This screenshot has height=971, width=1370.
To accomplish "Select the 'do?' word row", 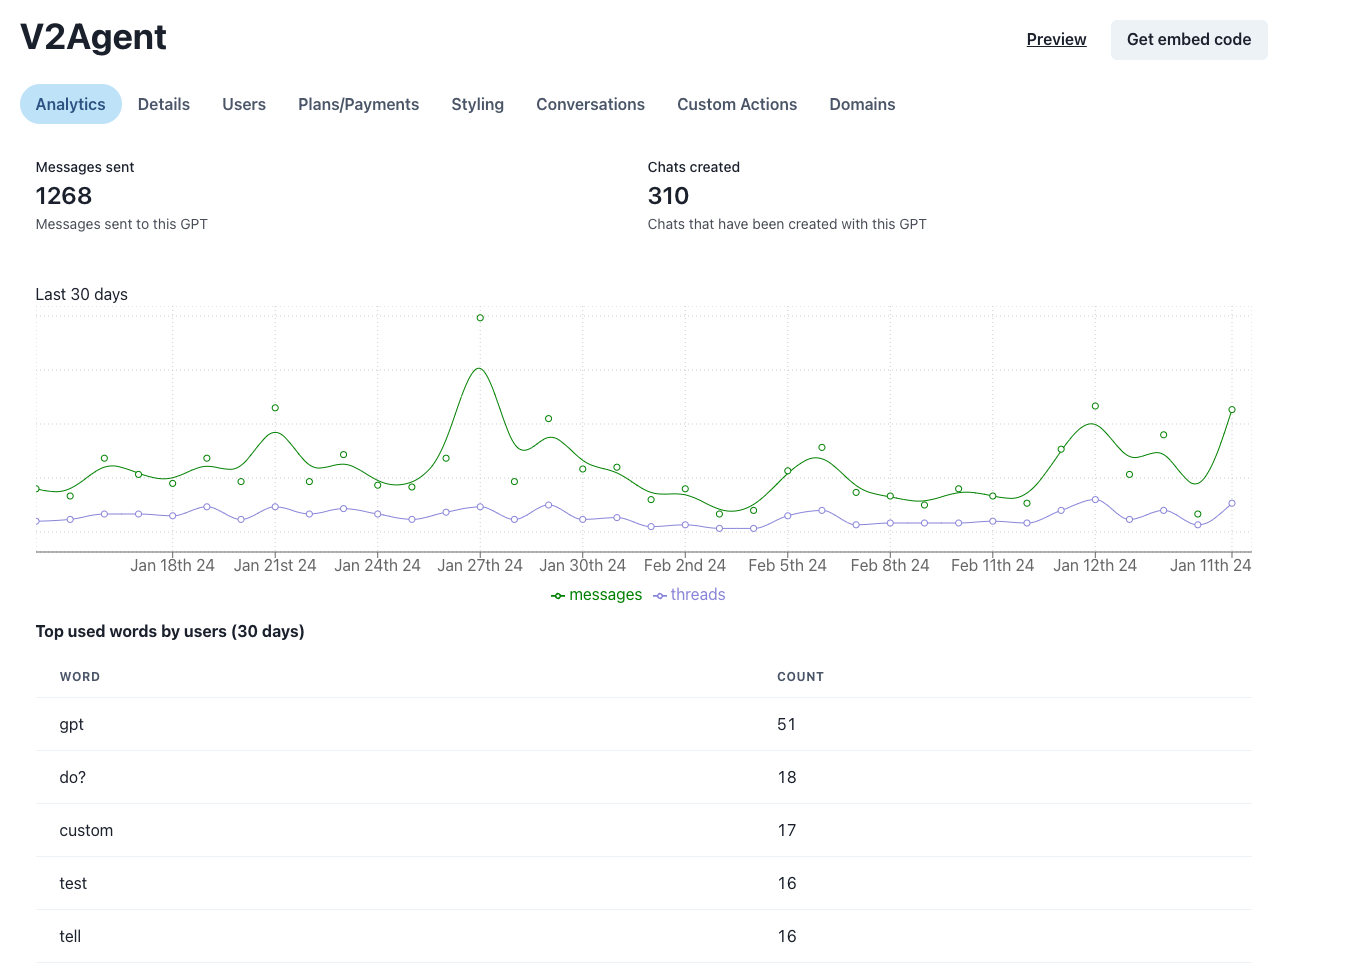I will [x=644, y=777].
